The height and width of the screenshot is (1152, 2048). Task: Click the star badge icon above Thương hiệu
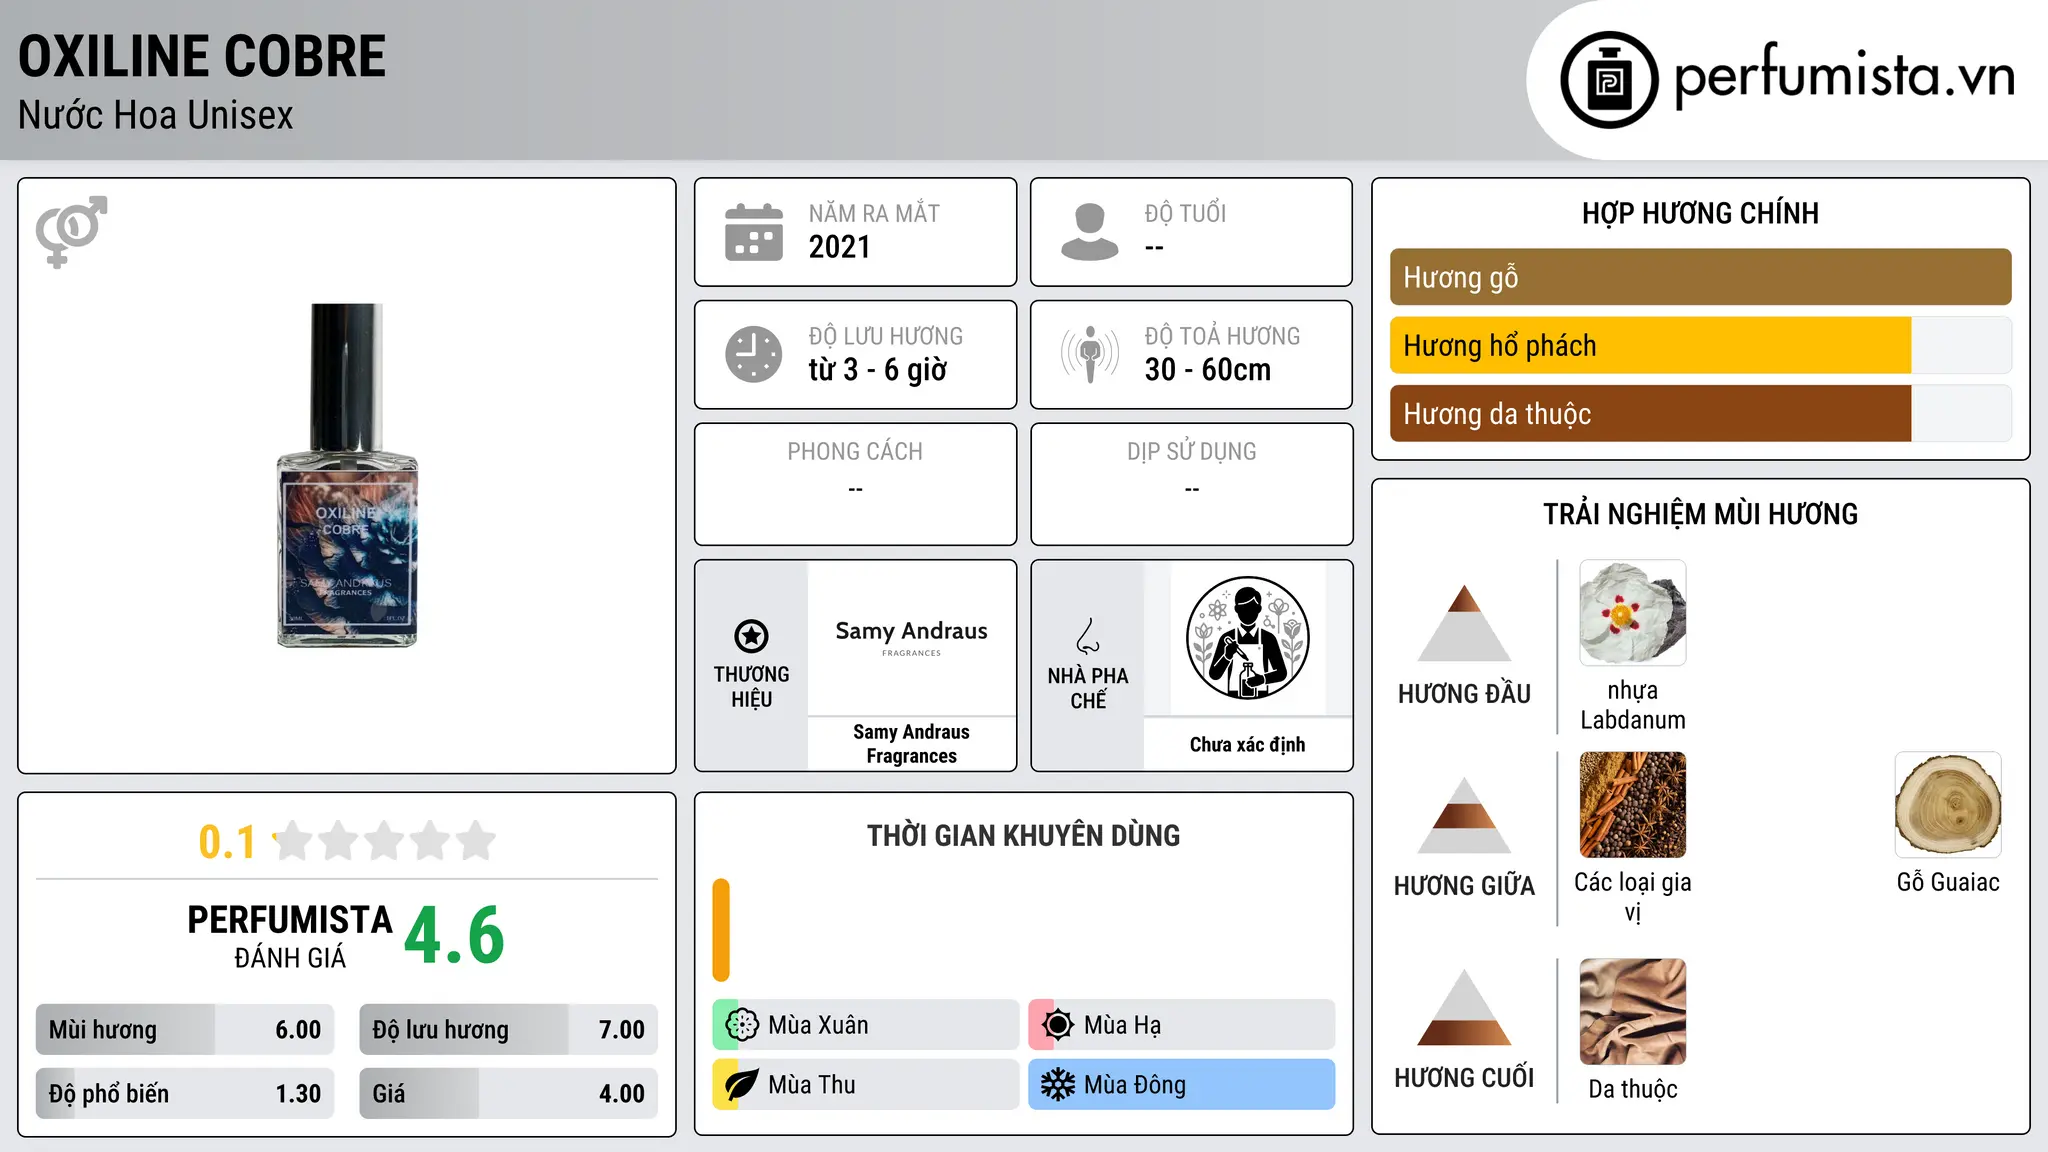pos(751,636)
